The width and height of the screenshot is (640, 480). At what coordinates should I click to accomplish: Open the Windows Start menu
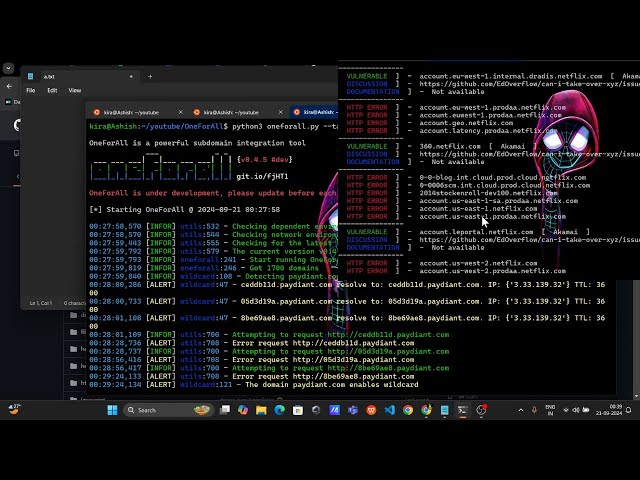tap(112, 410)
